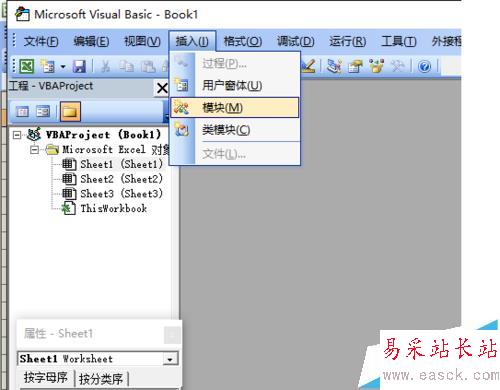Collapse the Microsoft Excel 对象 folder node
This screenshot has height=390, width=500.
[34, 150]
